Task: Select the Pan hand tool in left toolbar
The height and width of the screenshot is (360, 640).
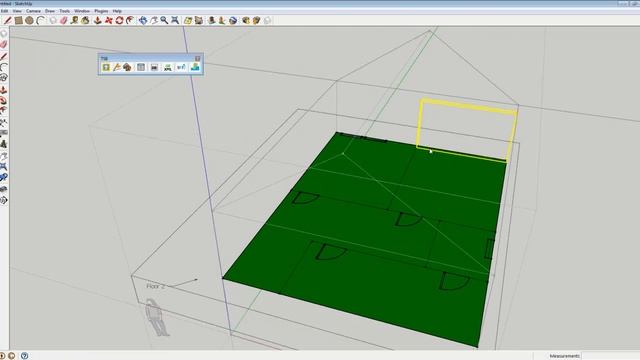Action: coord(4,156)
